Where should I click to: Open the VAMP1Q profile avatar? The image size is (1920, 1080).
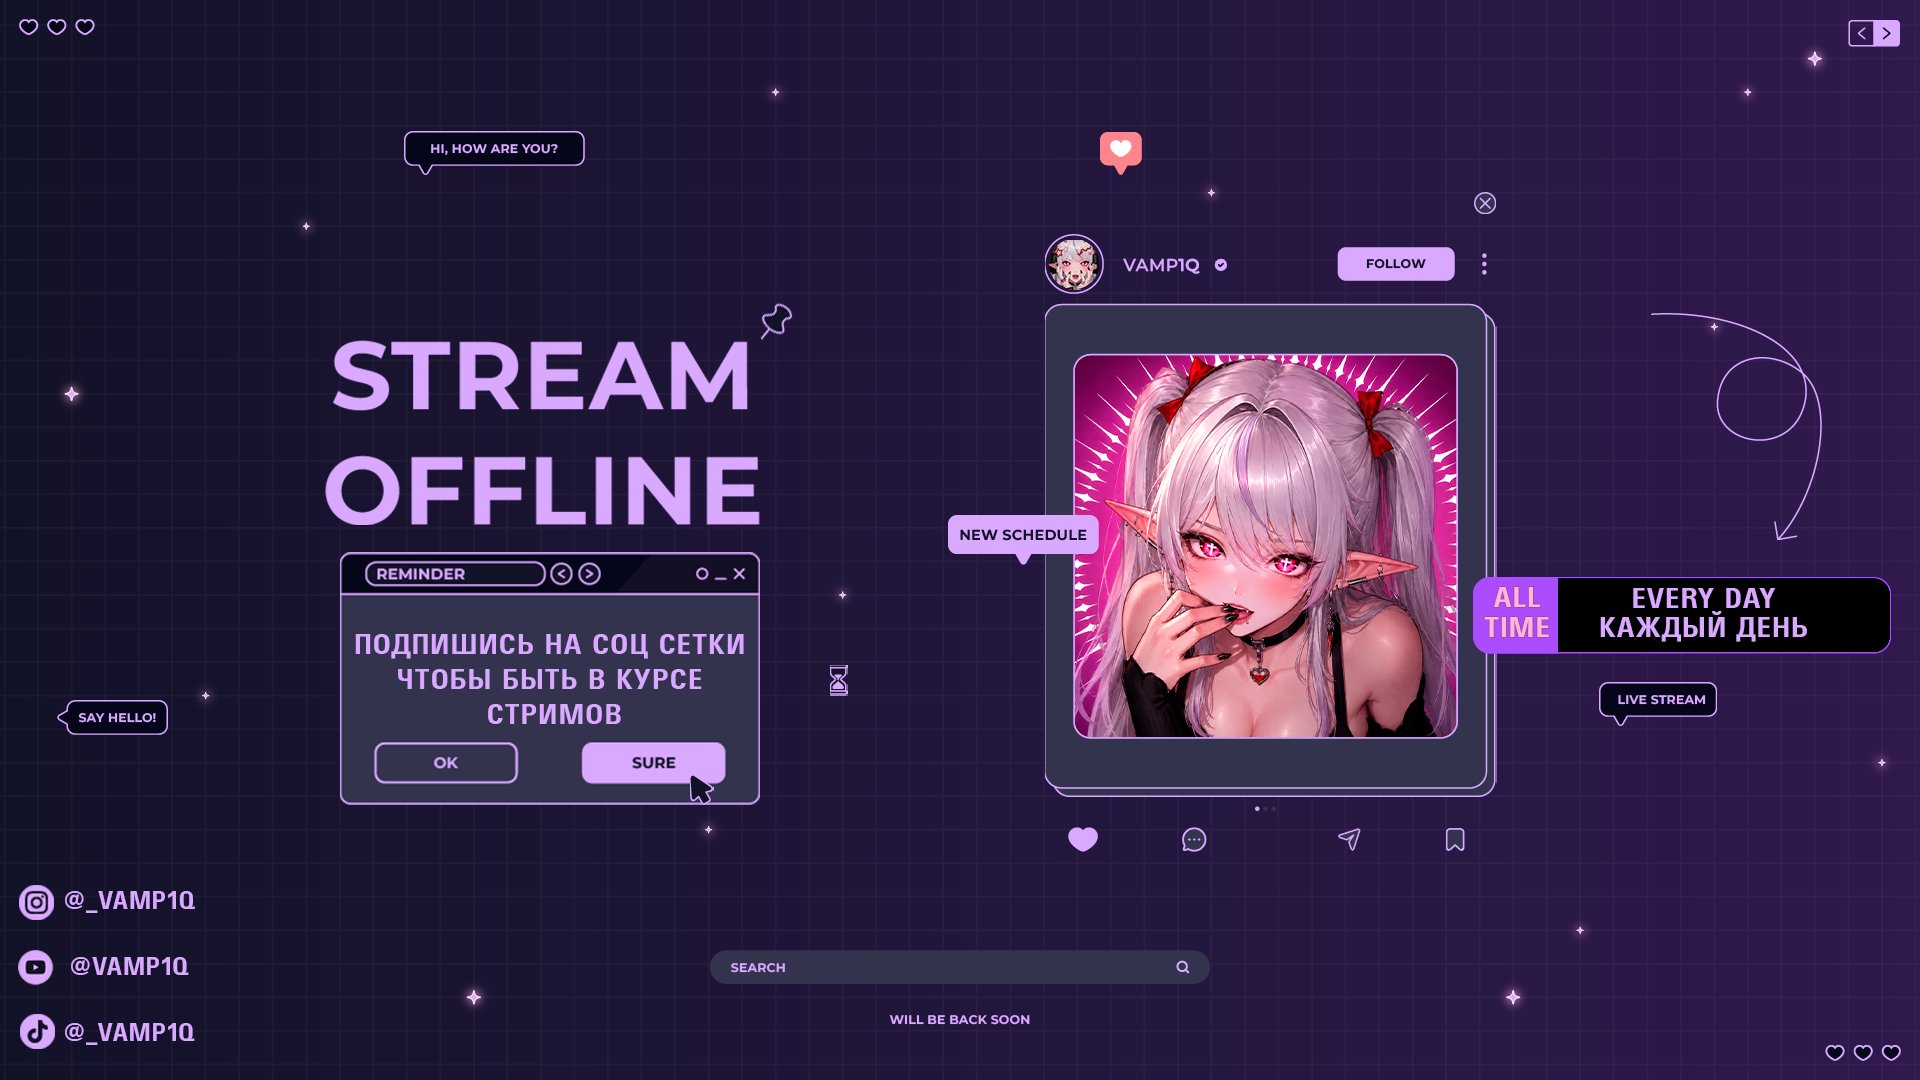coord(1074,264)
